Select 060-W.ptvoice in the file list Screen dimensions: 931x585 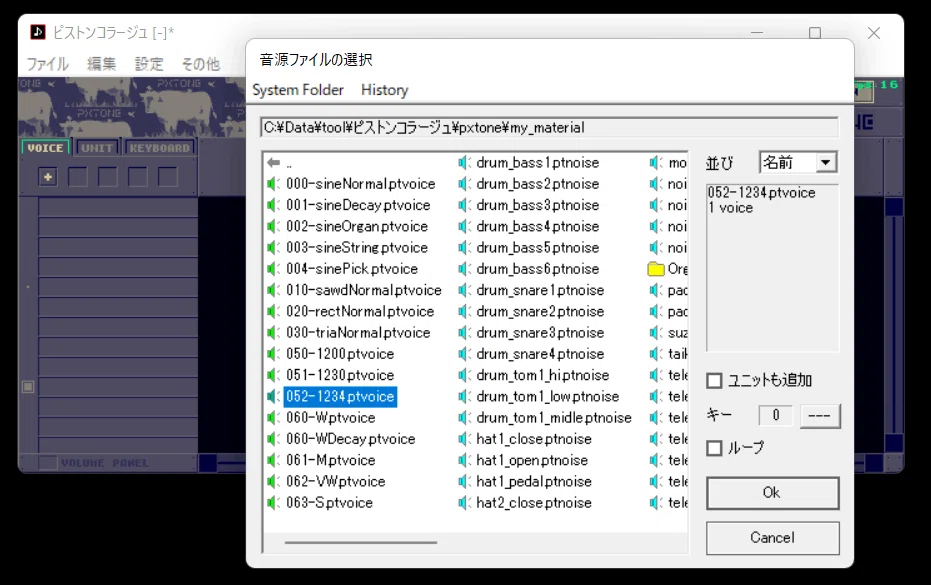click(331, 418)
